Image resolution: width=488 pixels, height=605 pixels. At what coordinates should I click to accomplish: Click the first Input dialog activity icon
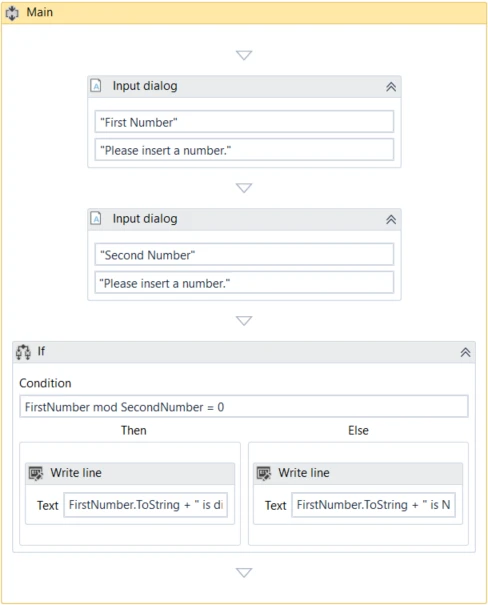pos(96,86)
